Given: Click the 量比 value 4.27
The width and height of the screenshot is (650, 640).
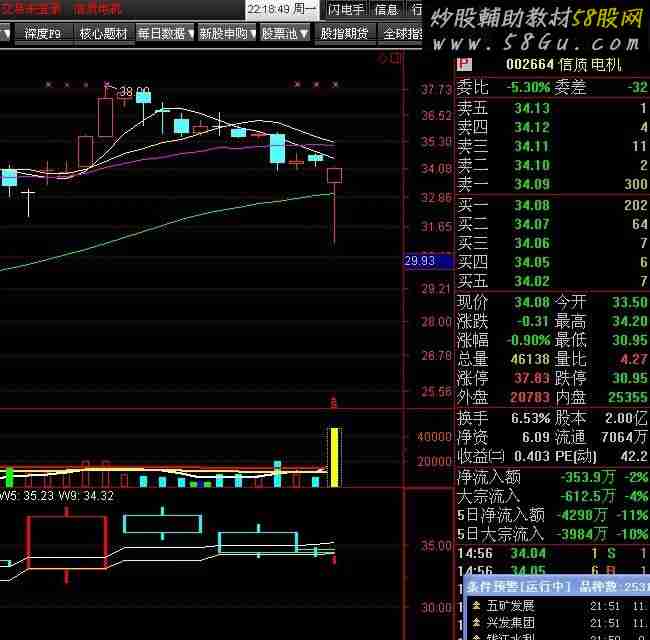Looking at the screenshot, I should (634, 359).
